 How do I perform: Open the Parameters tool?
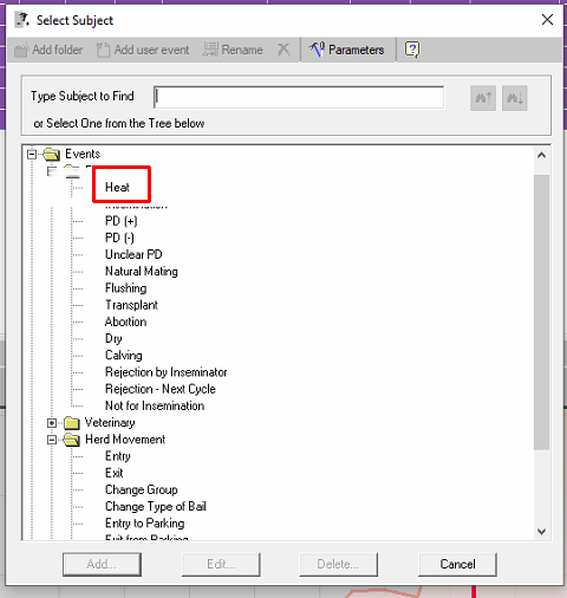(x=347, y=50)
